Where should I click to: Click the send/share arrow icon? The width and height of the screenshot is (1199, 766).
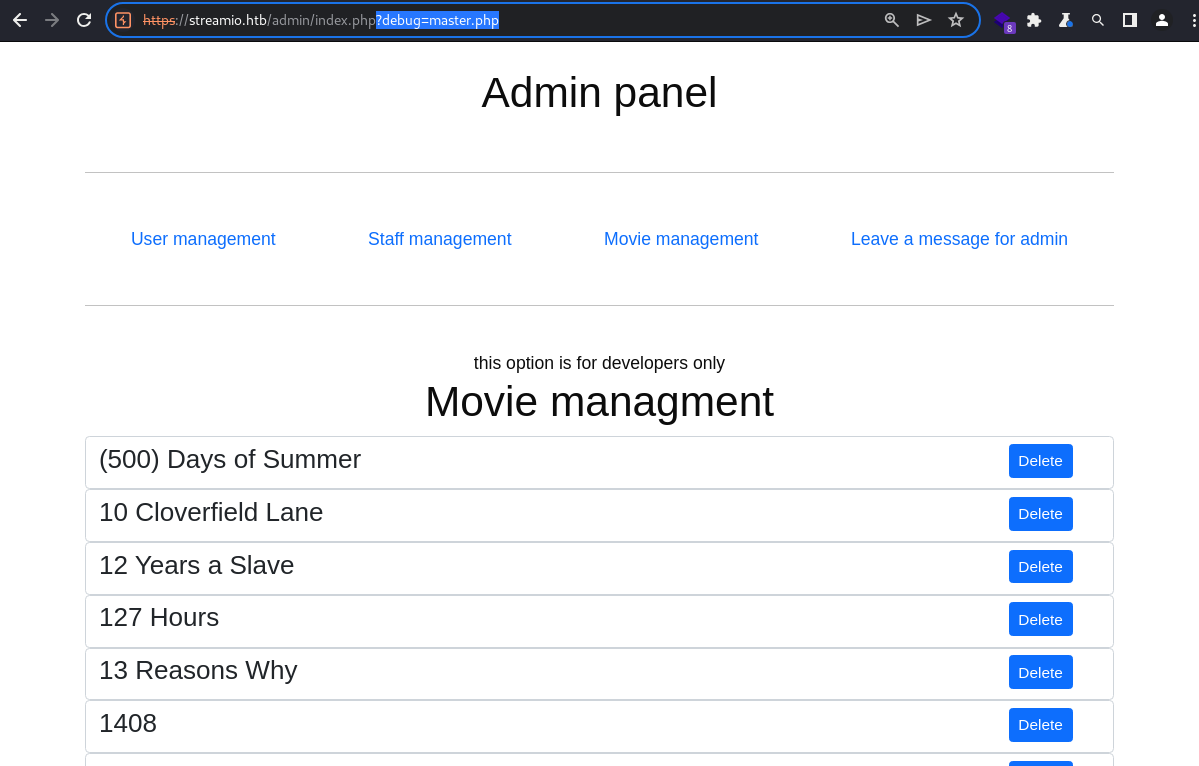[x=924, y=21]
